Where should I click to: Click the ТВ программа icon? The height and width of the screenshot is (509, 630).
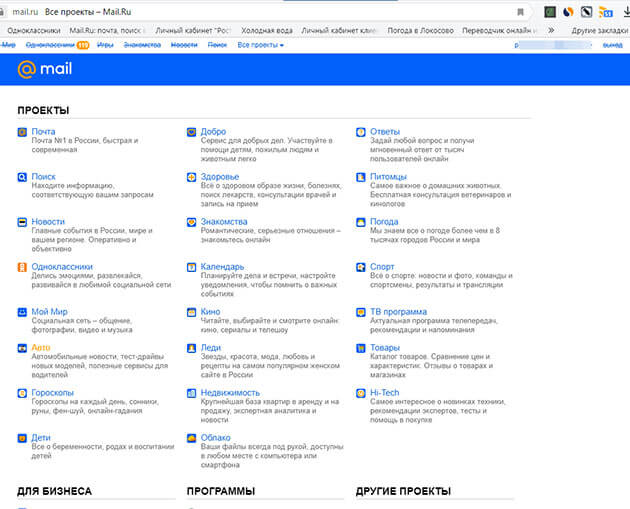362,312
